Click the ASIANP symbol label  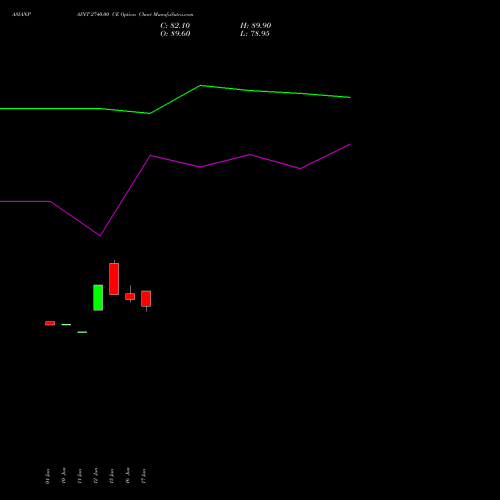pos(21,15)
